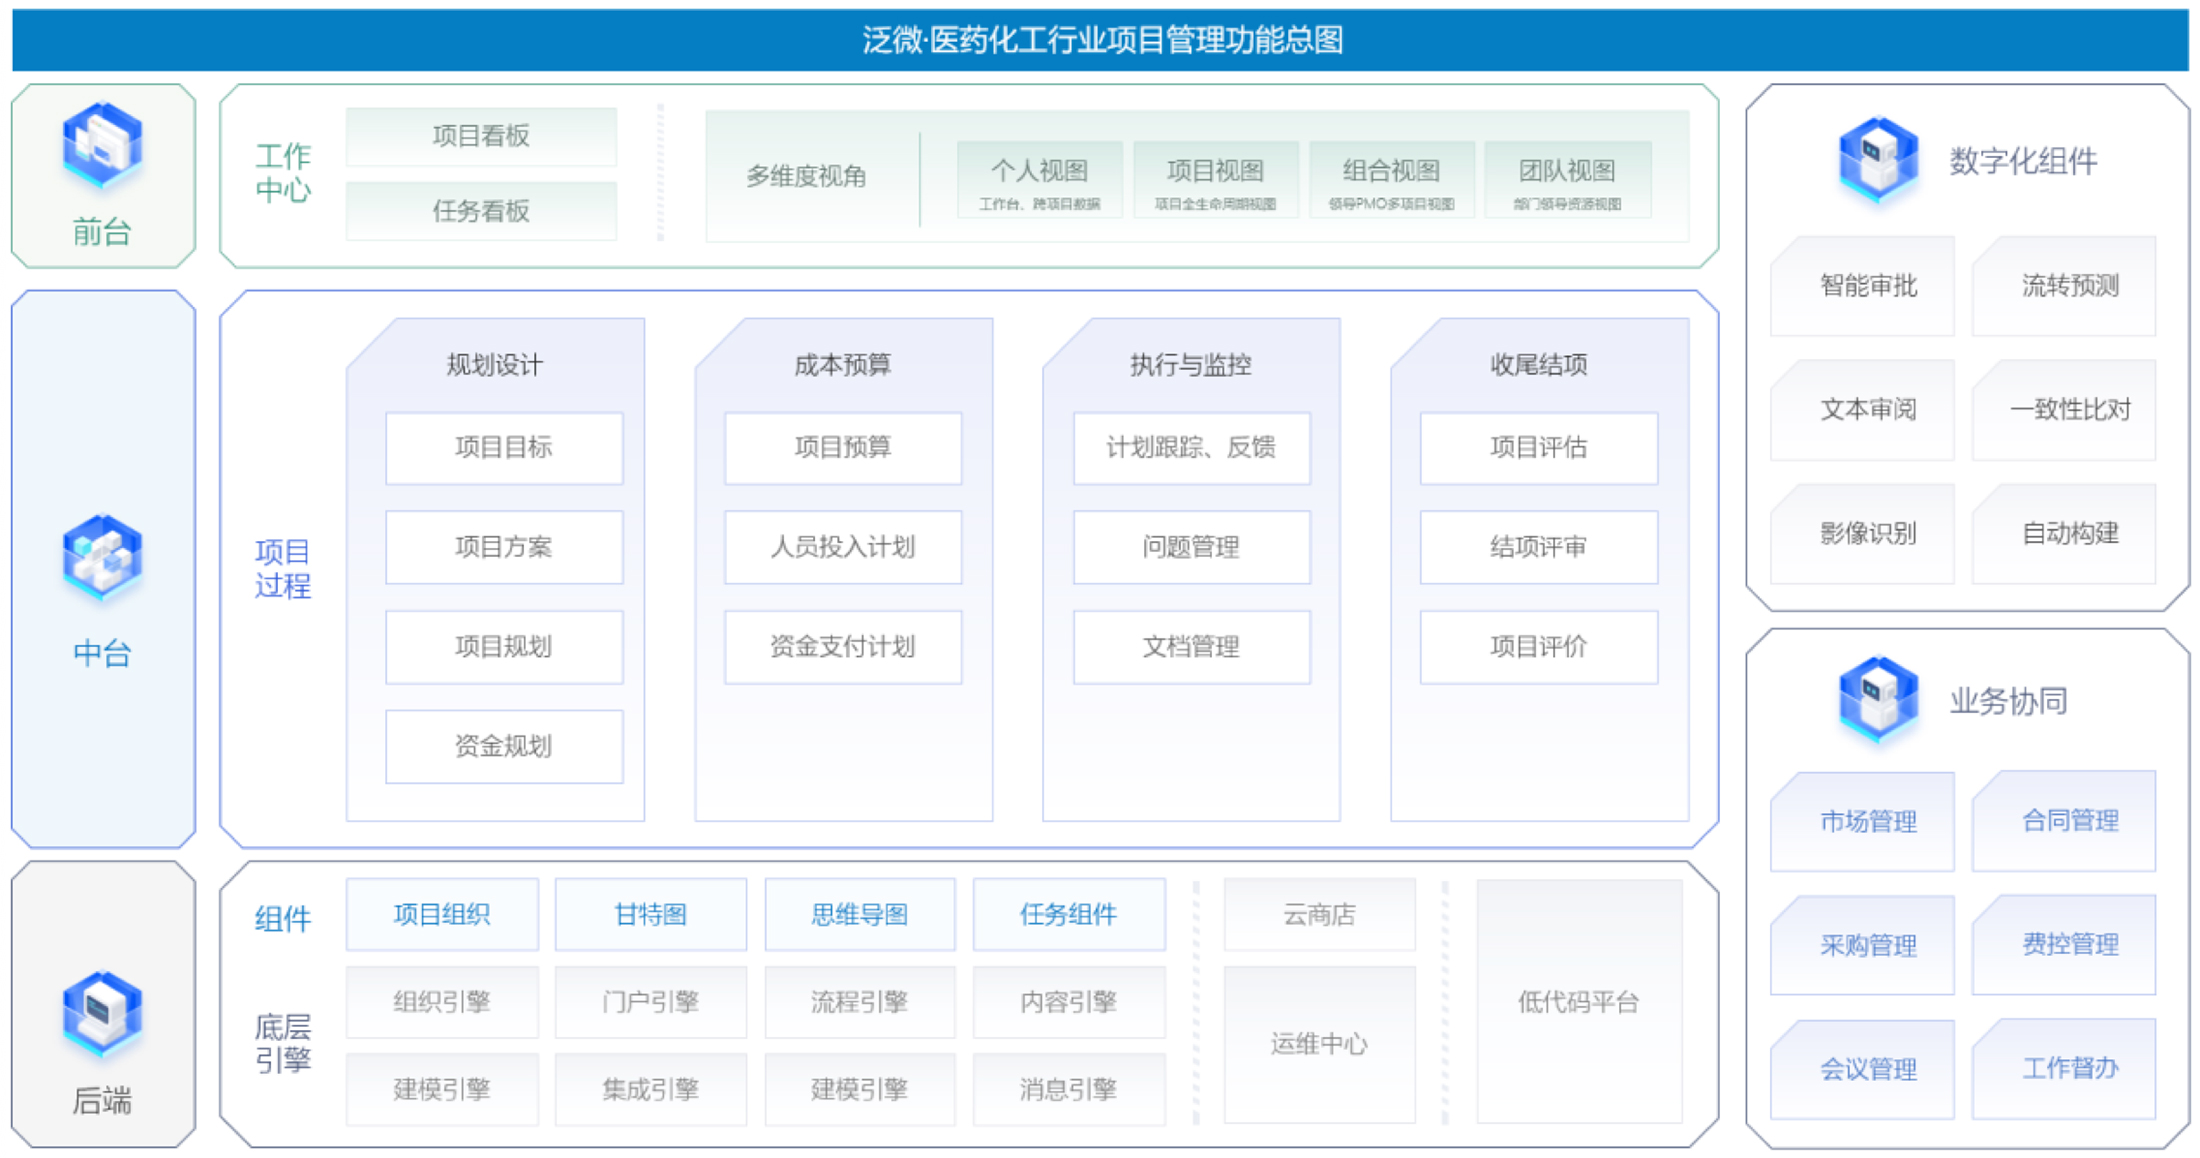Image resolution: width=2200 pixels, height=1158 pixels.
Task: Open 智能审批 digital component
Action: click(1868, 286)
